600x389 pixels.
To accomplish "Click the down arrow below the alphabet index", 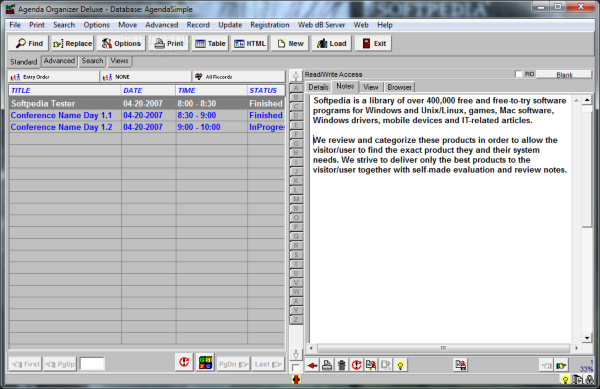I will click(x=296, y=354).
